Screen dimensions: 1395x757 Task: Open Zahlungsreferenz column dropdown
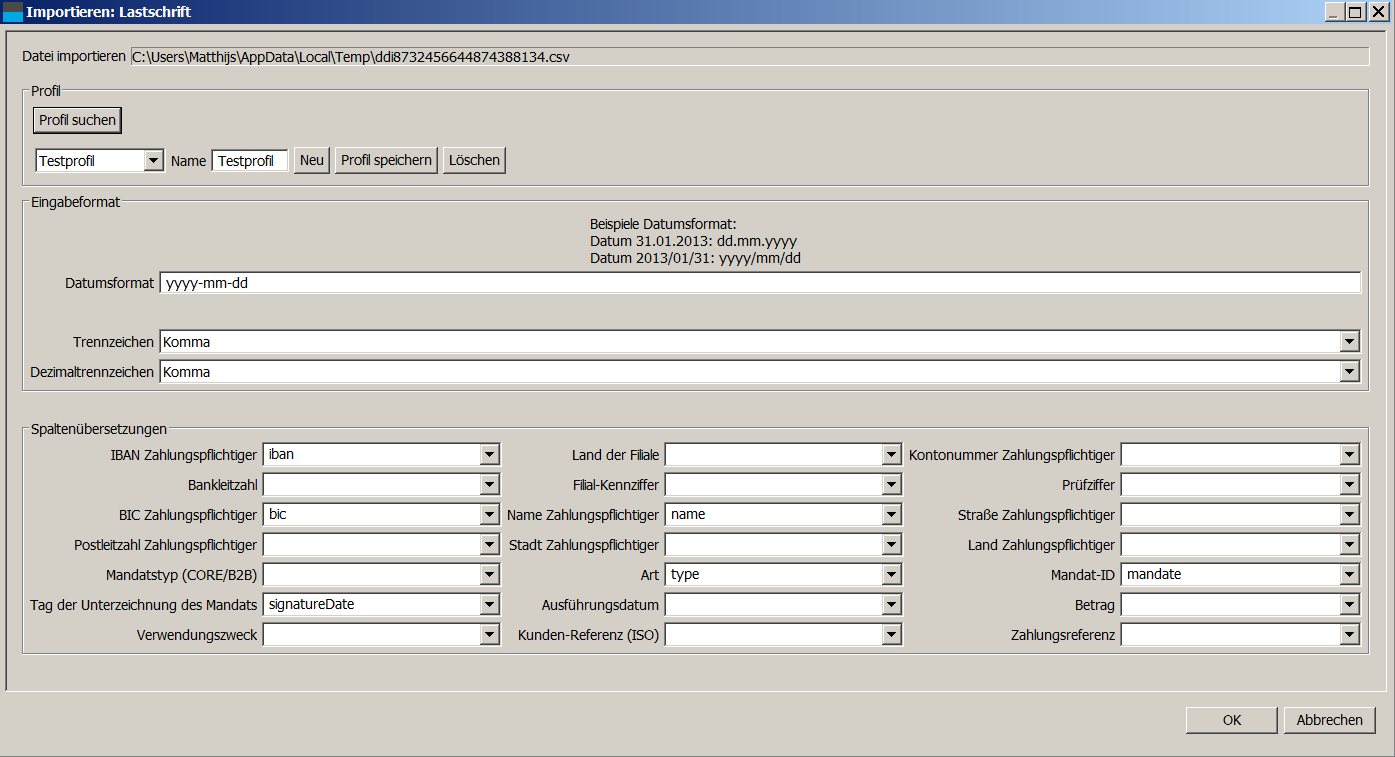(x=1240, y=635)
